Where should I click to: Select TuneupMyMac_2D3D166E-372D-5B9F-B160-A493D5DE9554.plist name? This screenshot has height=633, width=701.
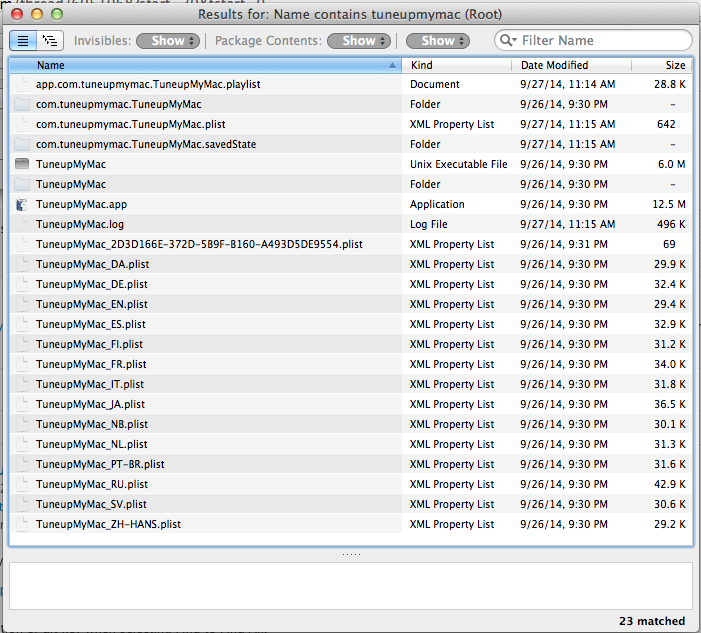199,244
